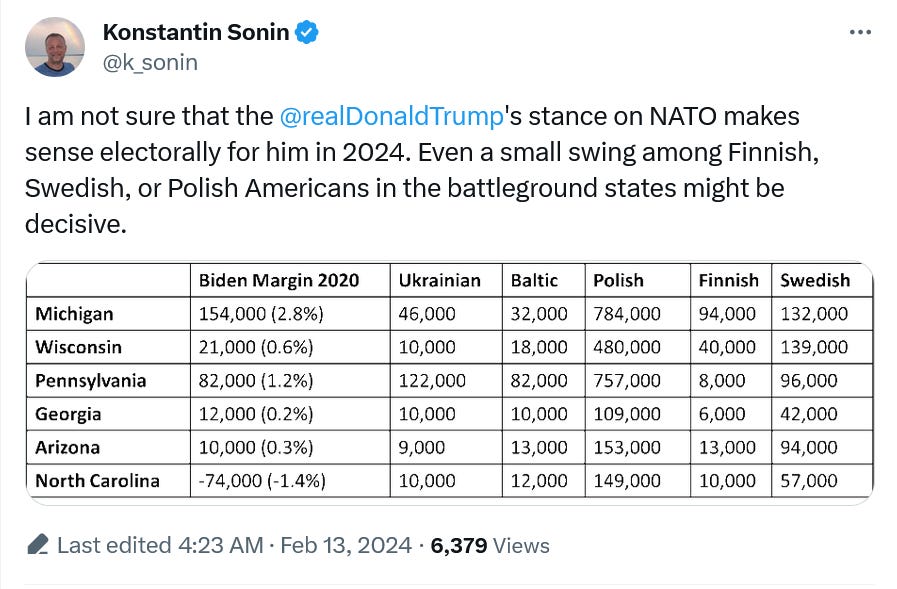Image resolution: width=897 pixels, height=589 pixels.
Task: Click the Polish column header in image
Action: 618,280
